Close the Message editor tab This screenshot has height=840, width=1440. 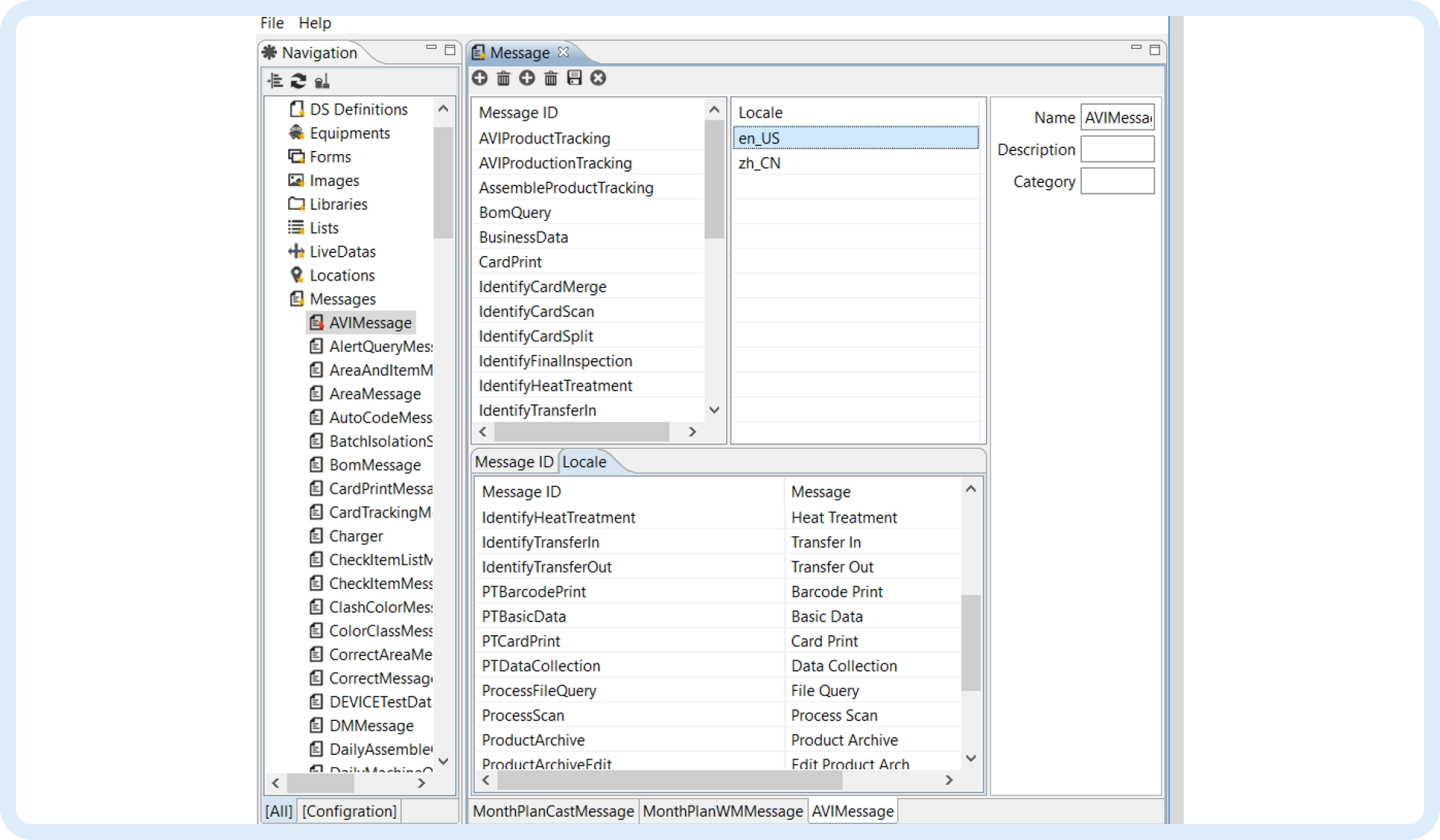tap(563, 52)
